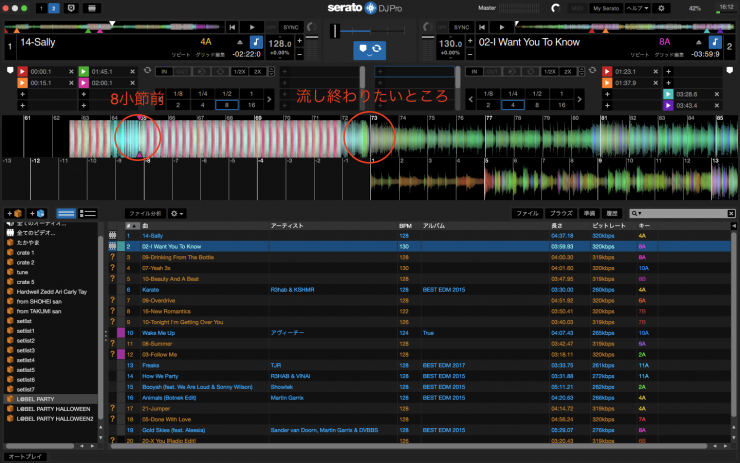Open the ブラウズ panel tab
This screenshot has height=463, width=740.
coord(561,213)
